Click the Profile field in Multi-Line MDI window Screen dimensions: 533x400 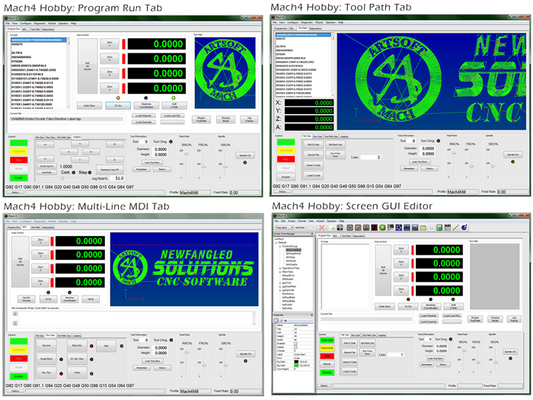[x=195, y=391]
